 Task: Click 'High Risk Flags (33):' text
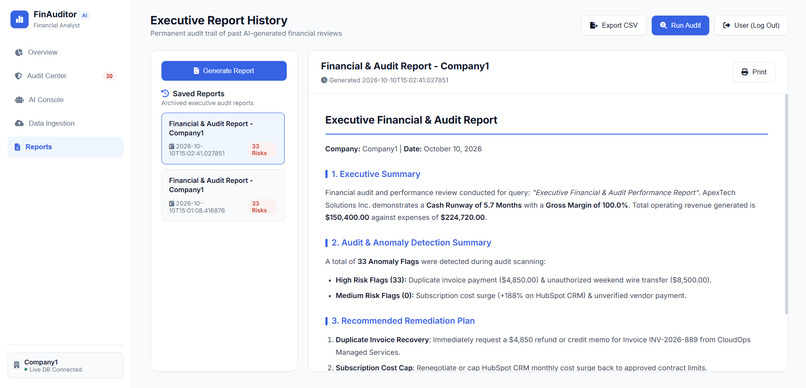tap(371, 280)
